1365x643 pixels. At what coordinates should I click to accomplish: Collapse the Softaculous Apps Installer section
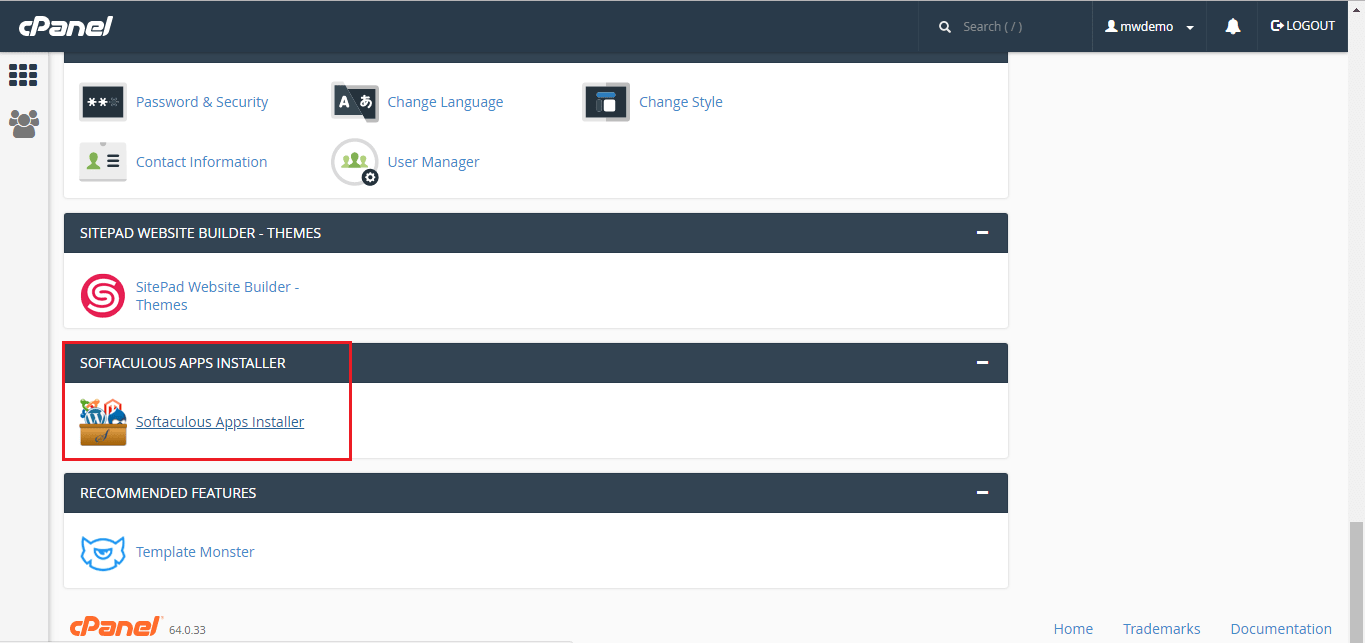982,363
